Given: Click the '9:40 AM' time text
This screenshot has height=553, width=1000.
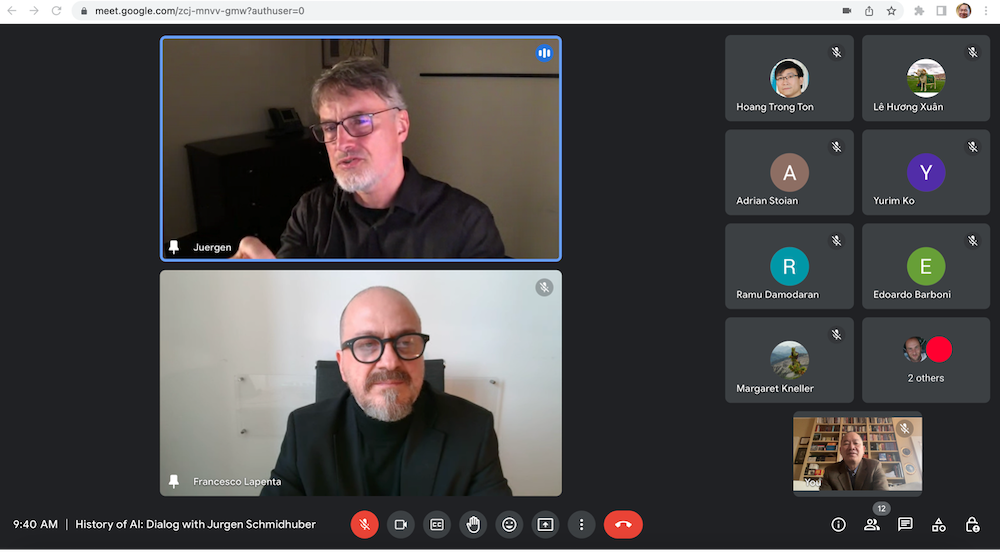Looking at the screenshot, I should (35, 524).
